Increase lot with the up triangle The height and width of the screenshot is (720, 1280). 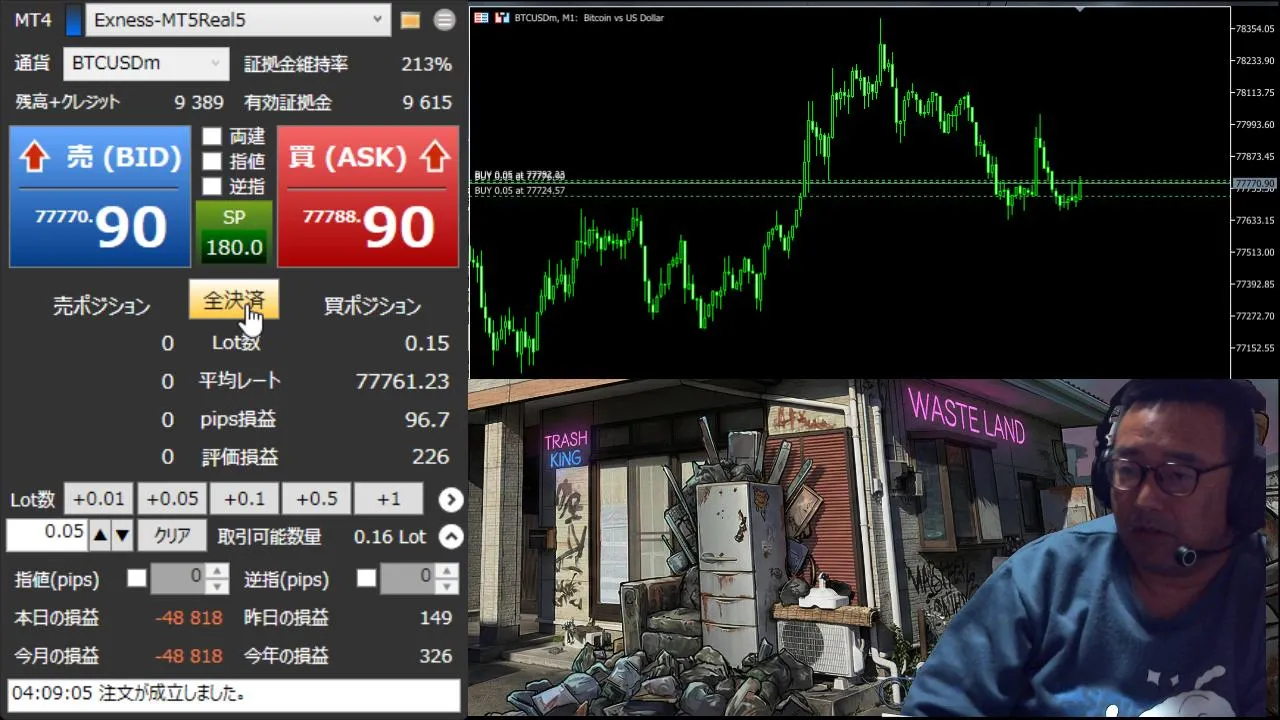[100, 536]
